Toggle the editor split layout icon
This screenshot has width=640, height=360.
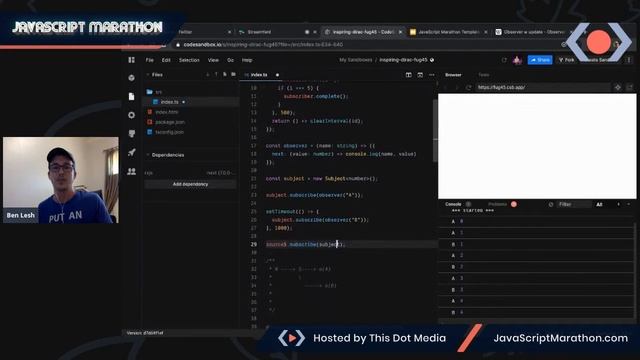pos(409,75)
